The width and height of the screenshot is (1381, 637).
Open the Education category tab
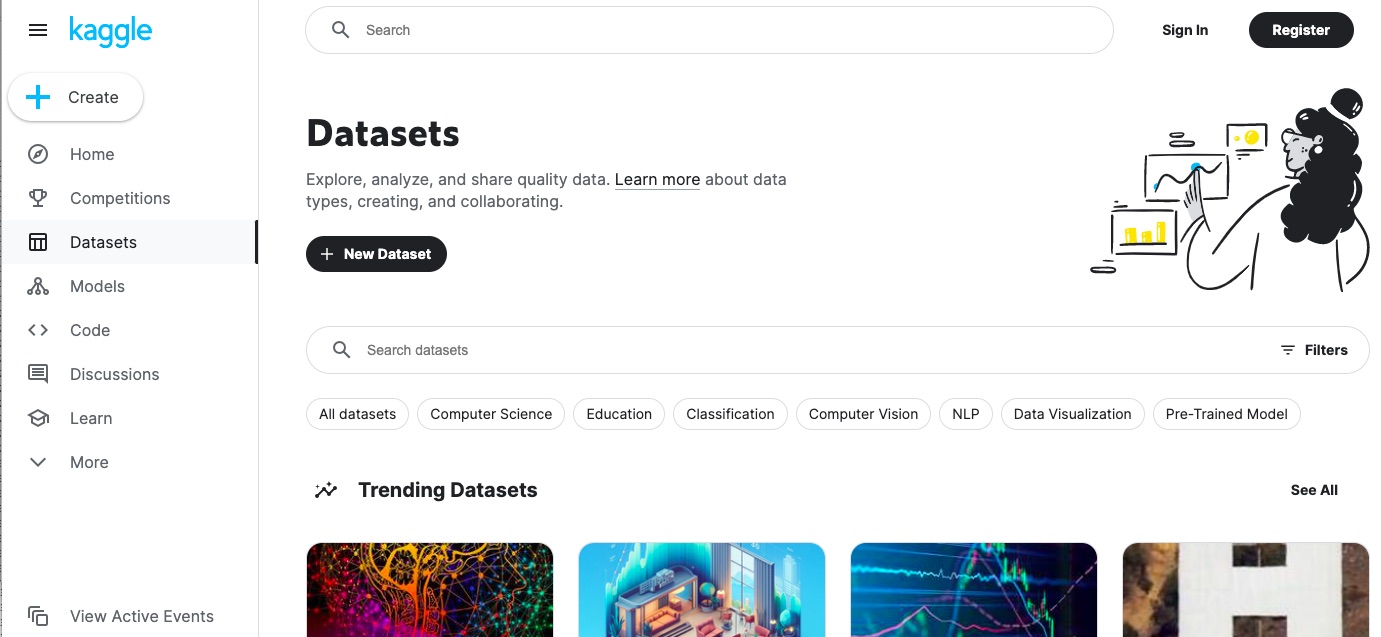click(x=618, y=413)
